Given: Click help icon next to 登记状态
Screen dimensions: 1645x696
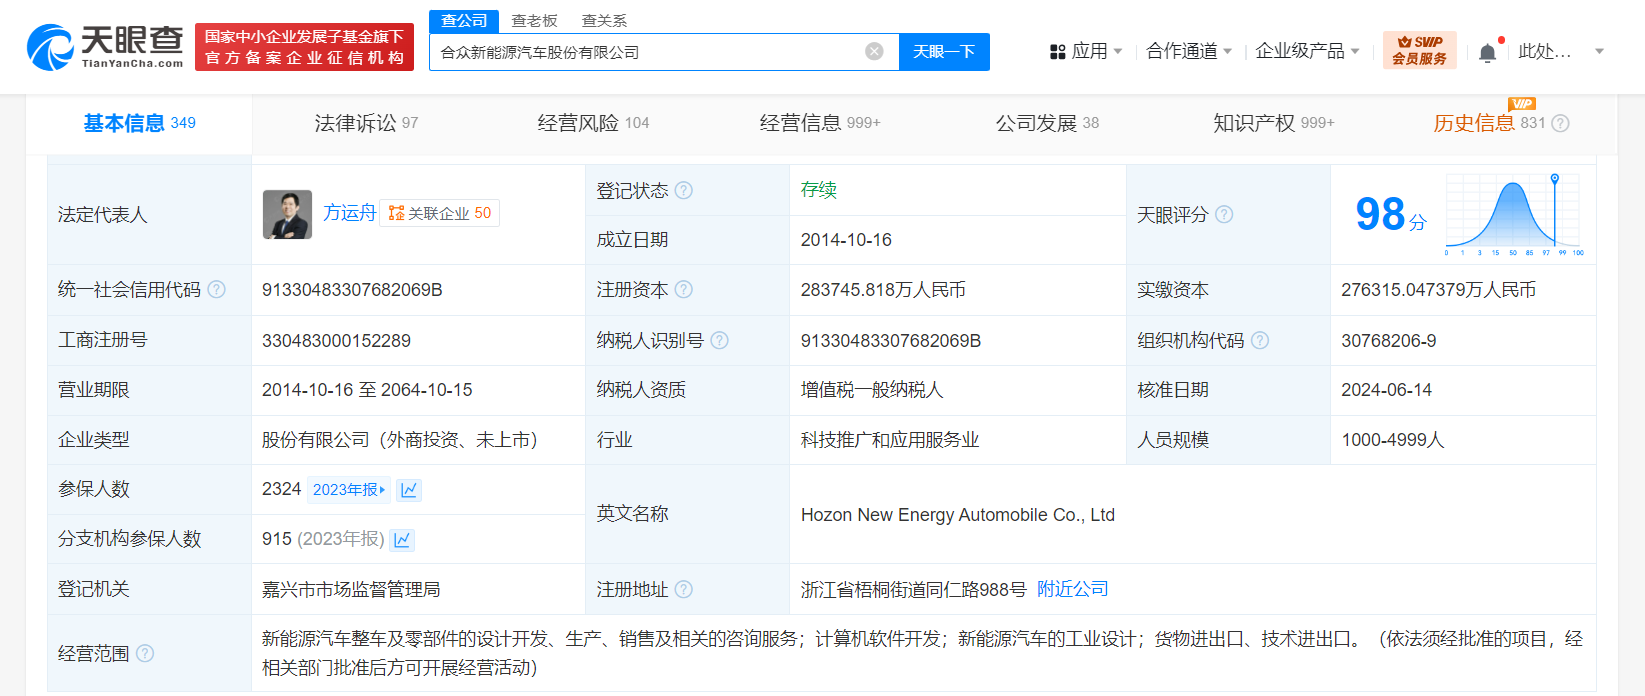Looking at the screenshot, I should (684, 190).
